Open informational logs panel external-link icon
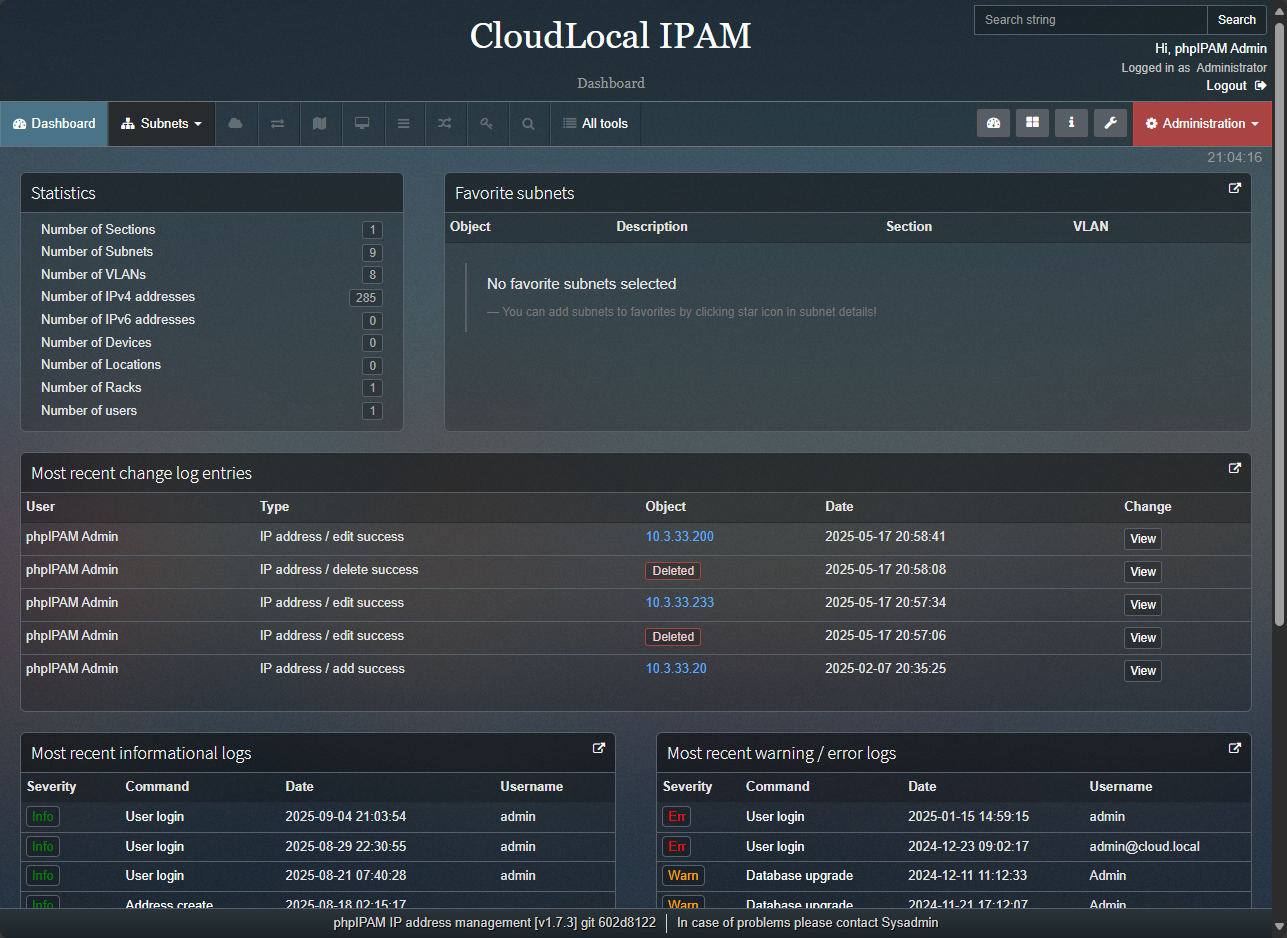This screenshot has height=938, width=1287. click(x=599, y=748)
